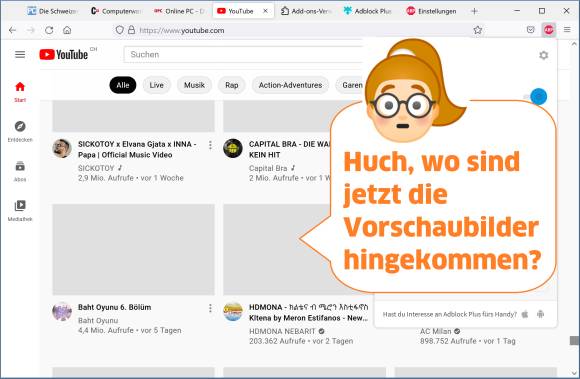Open thumbnail above HDMONA video title
The width and height of the screenshot is (580, 379).
(277, 250)
